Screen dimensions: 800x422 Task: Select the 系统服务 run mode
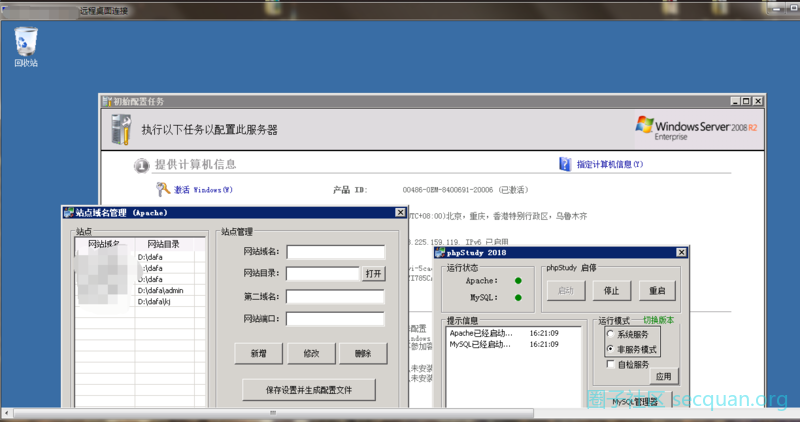pyautogui.click(x=610, y=334)
